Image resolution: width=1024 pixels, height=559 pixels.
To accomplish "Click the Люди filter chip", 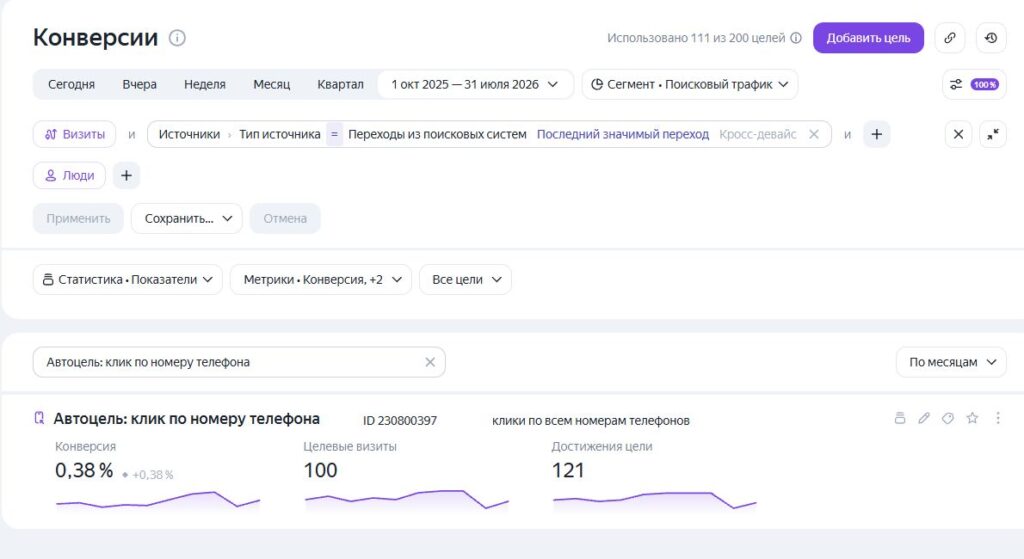I will (69, 175).
